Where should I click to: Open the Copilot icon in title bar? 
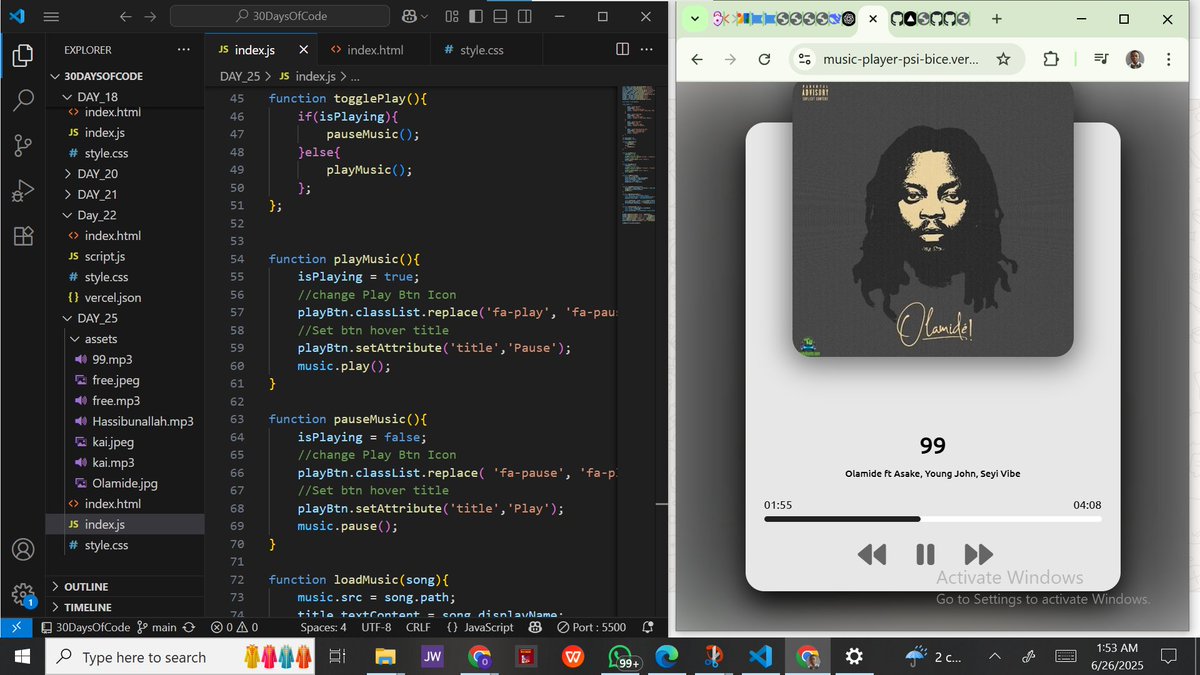point(409,17)
